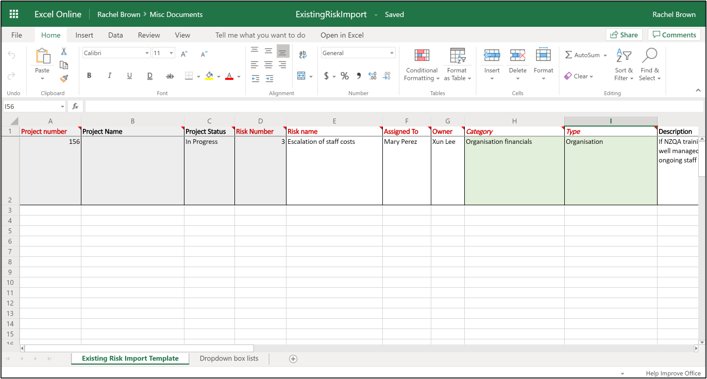
Task: Click the Cut scissors icon
Action: click(x=64, y=52)
